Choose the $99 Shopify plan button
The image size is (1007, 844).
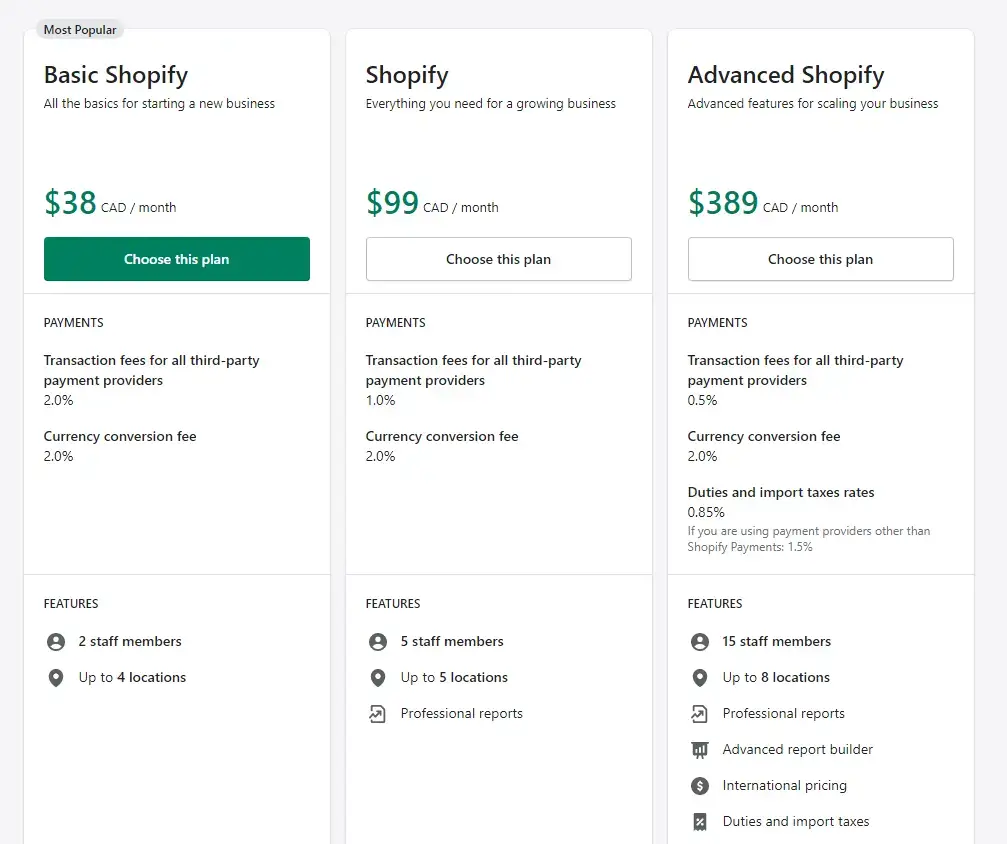click(x=498, y=259)
